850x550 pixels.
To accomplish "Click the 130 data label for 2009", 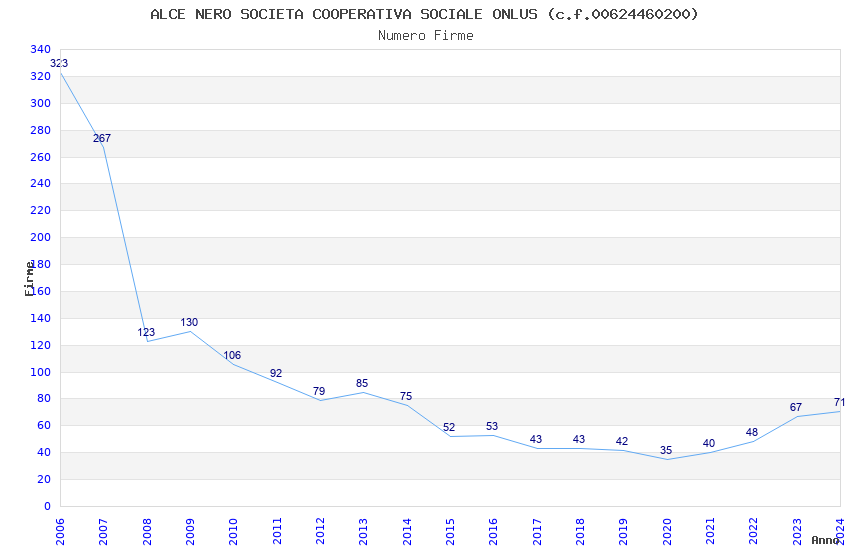I will pyautogui.click(x=189, y=322).
